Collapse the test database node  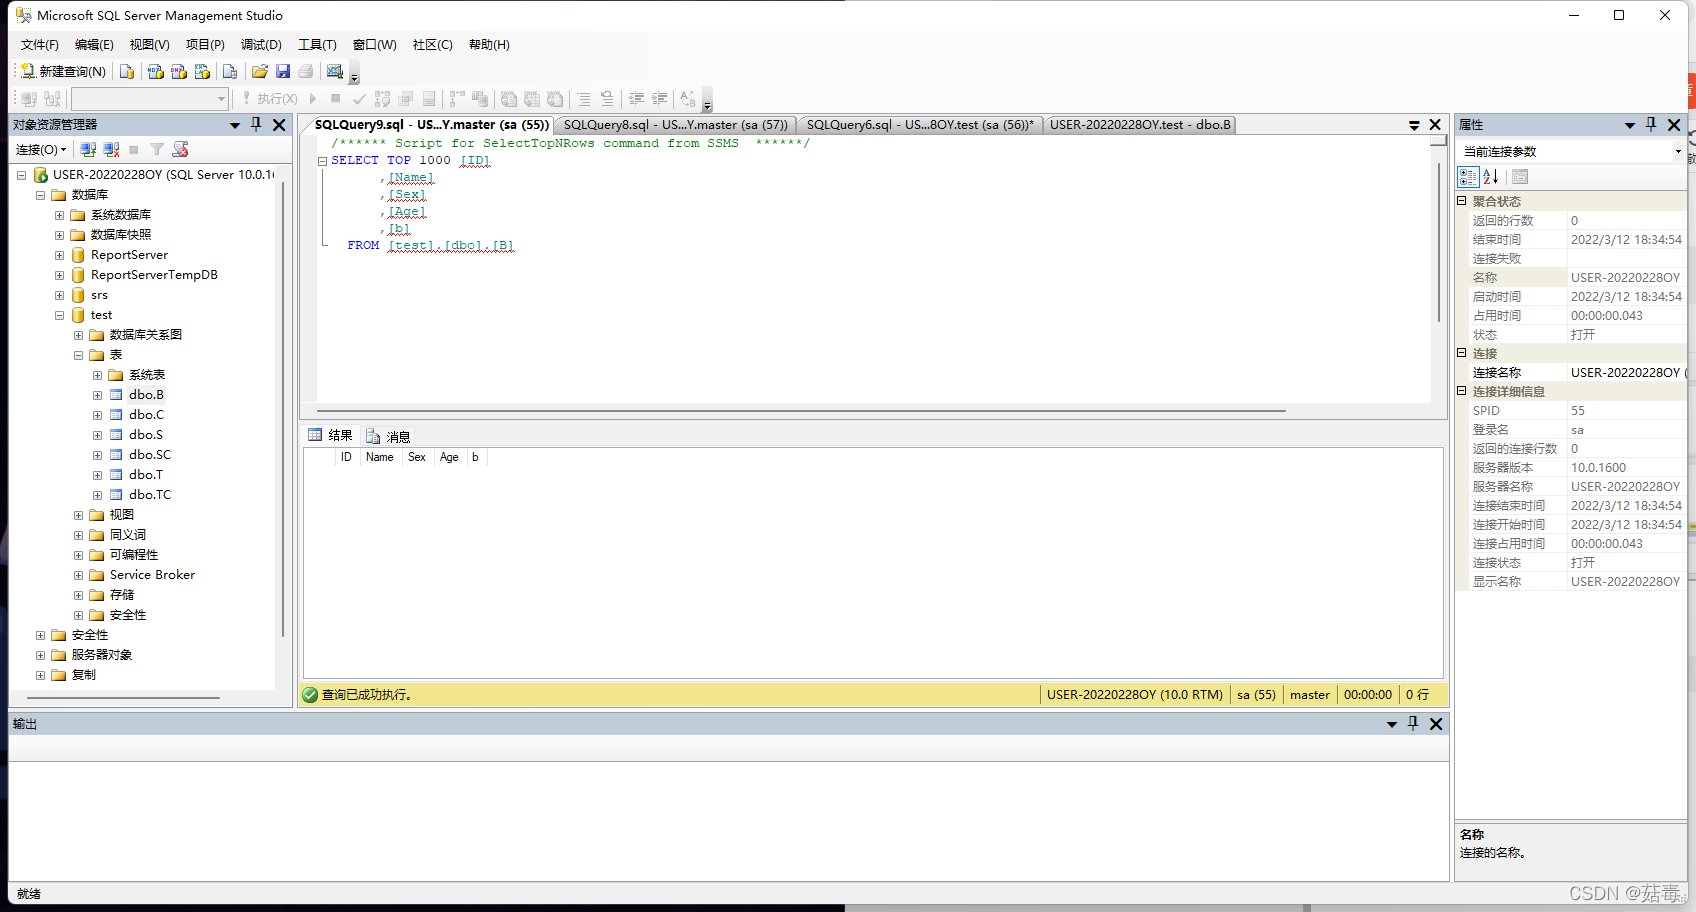59,315
